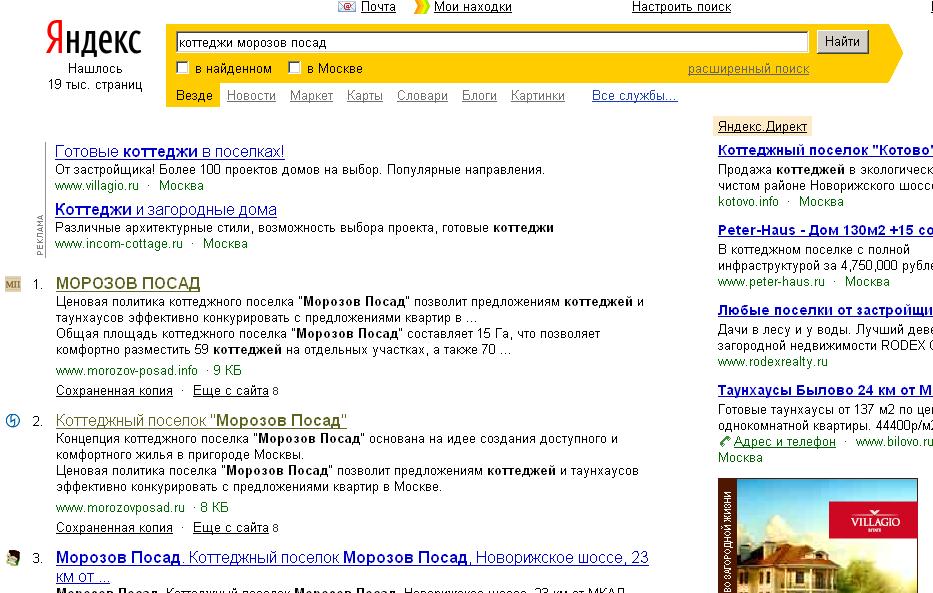Viewport: 933px width, 593px height.
Task: Open the Peter-Haus Дом 130м2 ad
Action: (x=825, y=230)
